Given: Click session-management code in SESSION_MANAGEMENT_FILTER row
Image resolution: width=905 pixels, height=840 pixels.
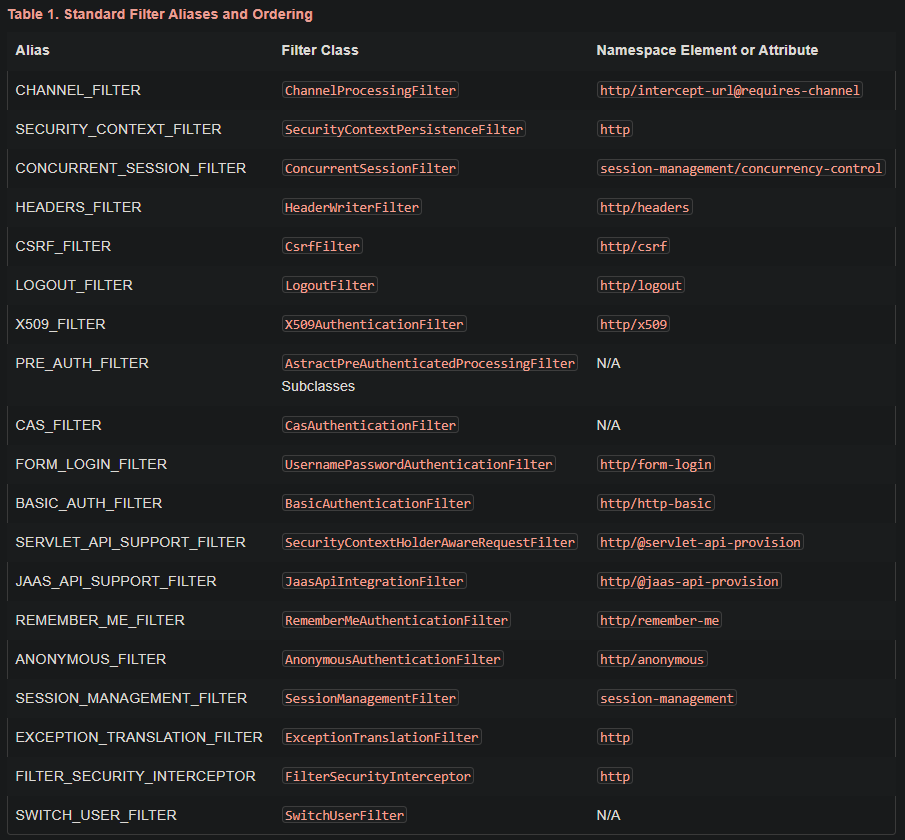Looking at the screenshot, I should pos(667,698).
